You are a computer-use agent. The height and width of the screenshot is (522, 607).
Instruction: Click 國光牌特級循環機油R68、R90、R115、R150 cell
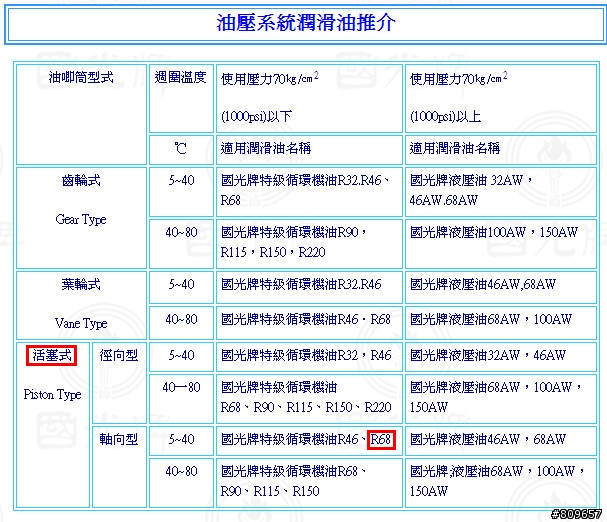click(309, 483)
